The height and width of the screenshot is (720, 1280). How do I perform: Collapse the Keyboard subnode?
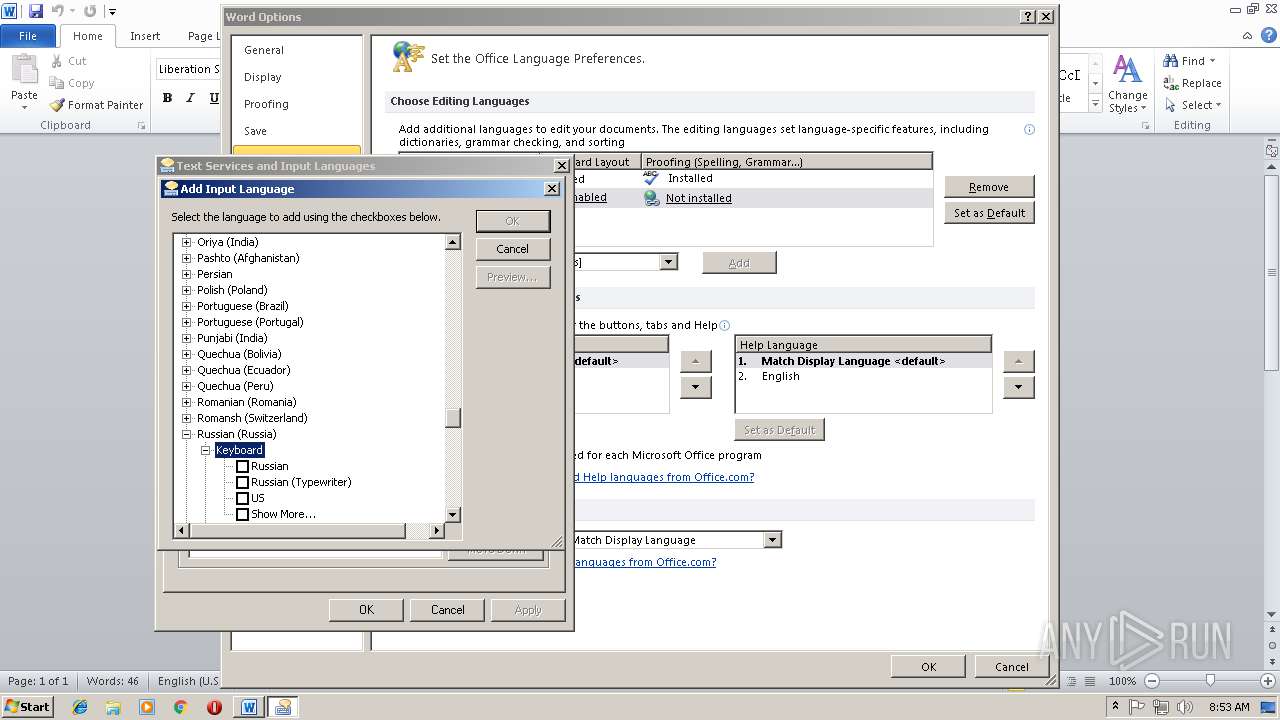tap(206, 450)
